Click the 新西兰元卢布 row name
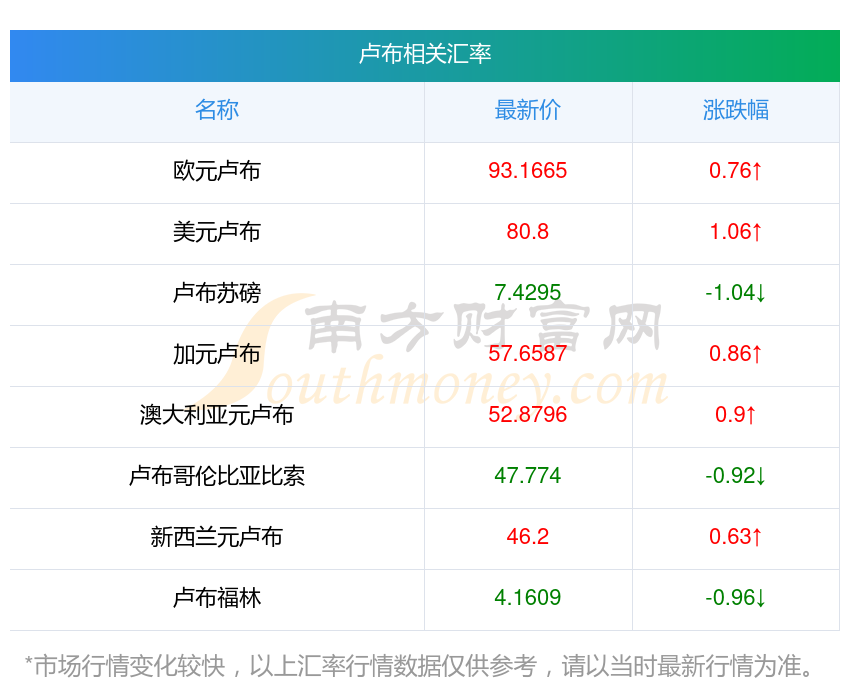Viewport: 850px width, 697px height. point(217,537)
